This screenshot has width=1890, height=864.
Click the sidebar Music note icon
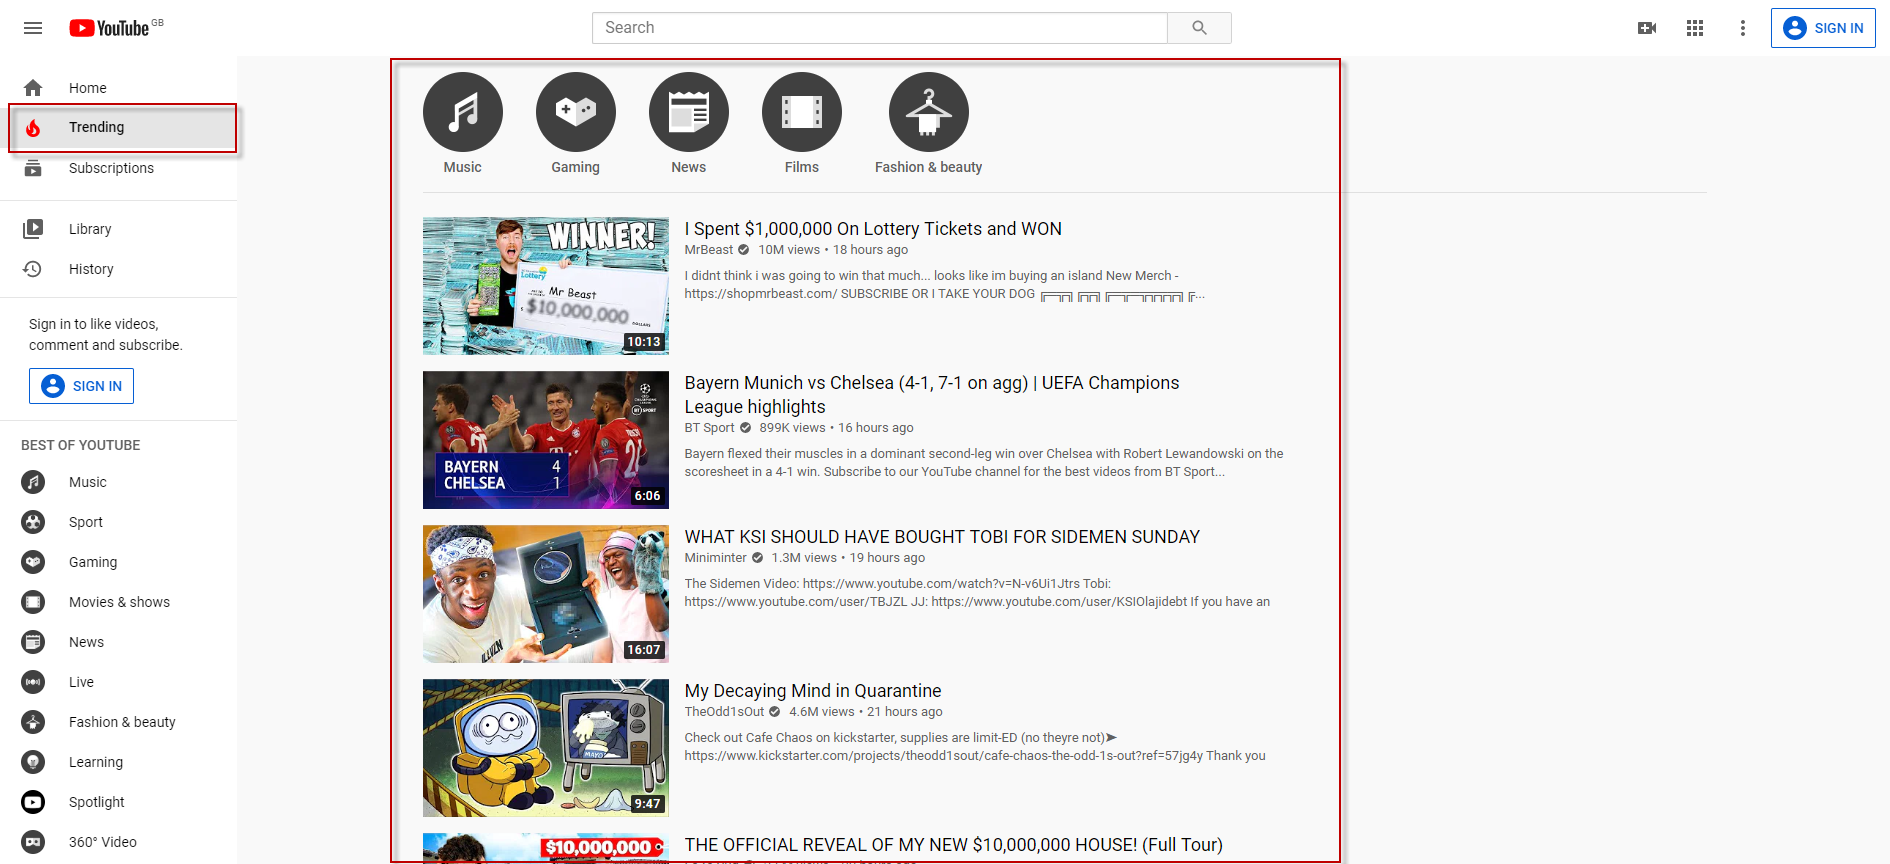click(x=33, y=482)
